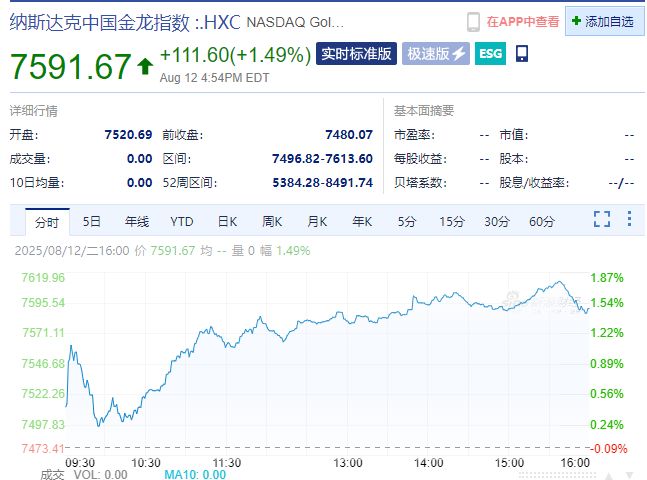Select the 周K chart tab
The width and height of the screenshot is (647, 480).
(x=272, y=222)
